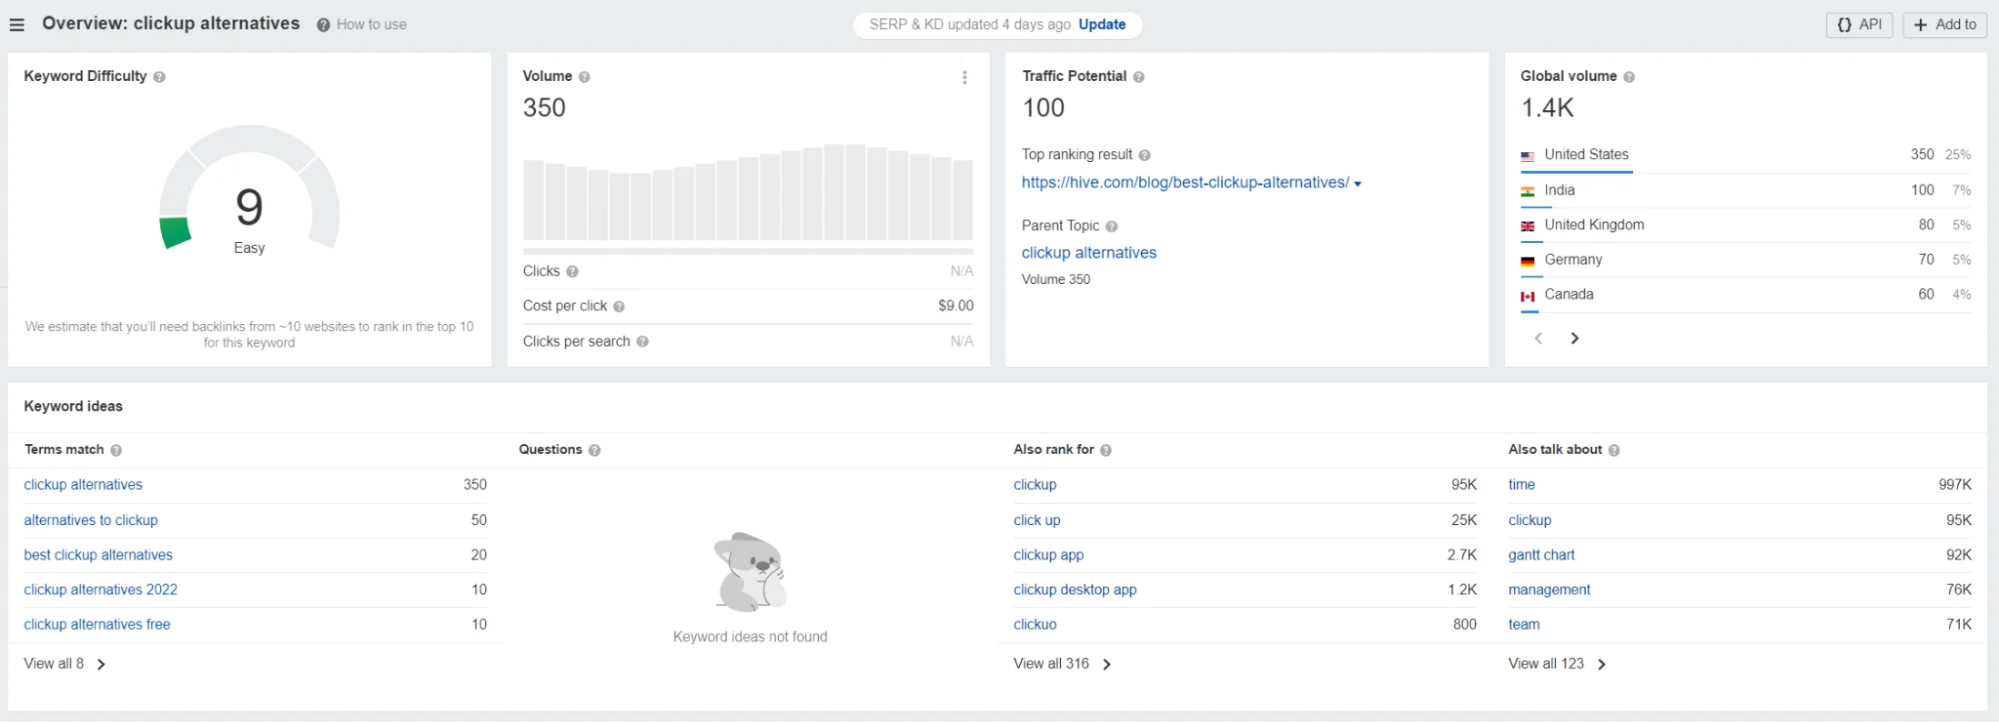Viewport: 1999px width, 723px height.
Task: Open the 'best clickup alternatives' keyword
Action: coord(98,555)
